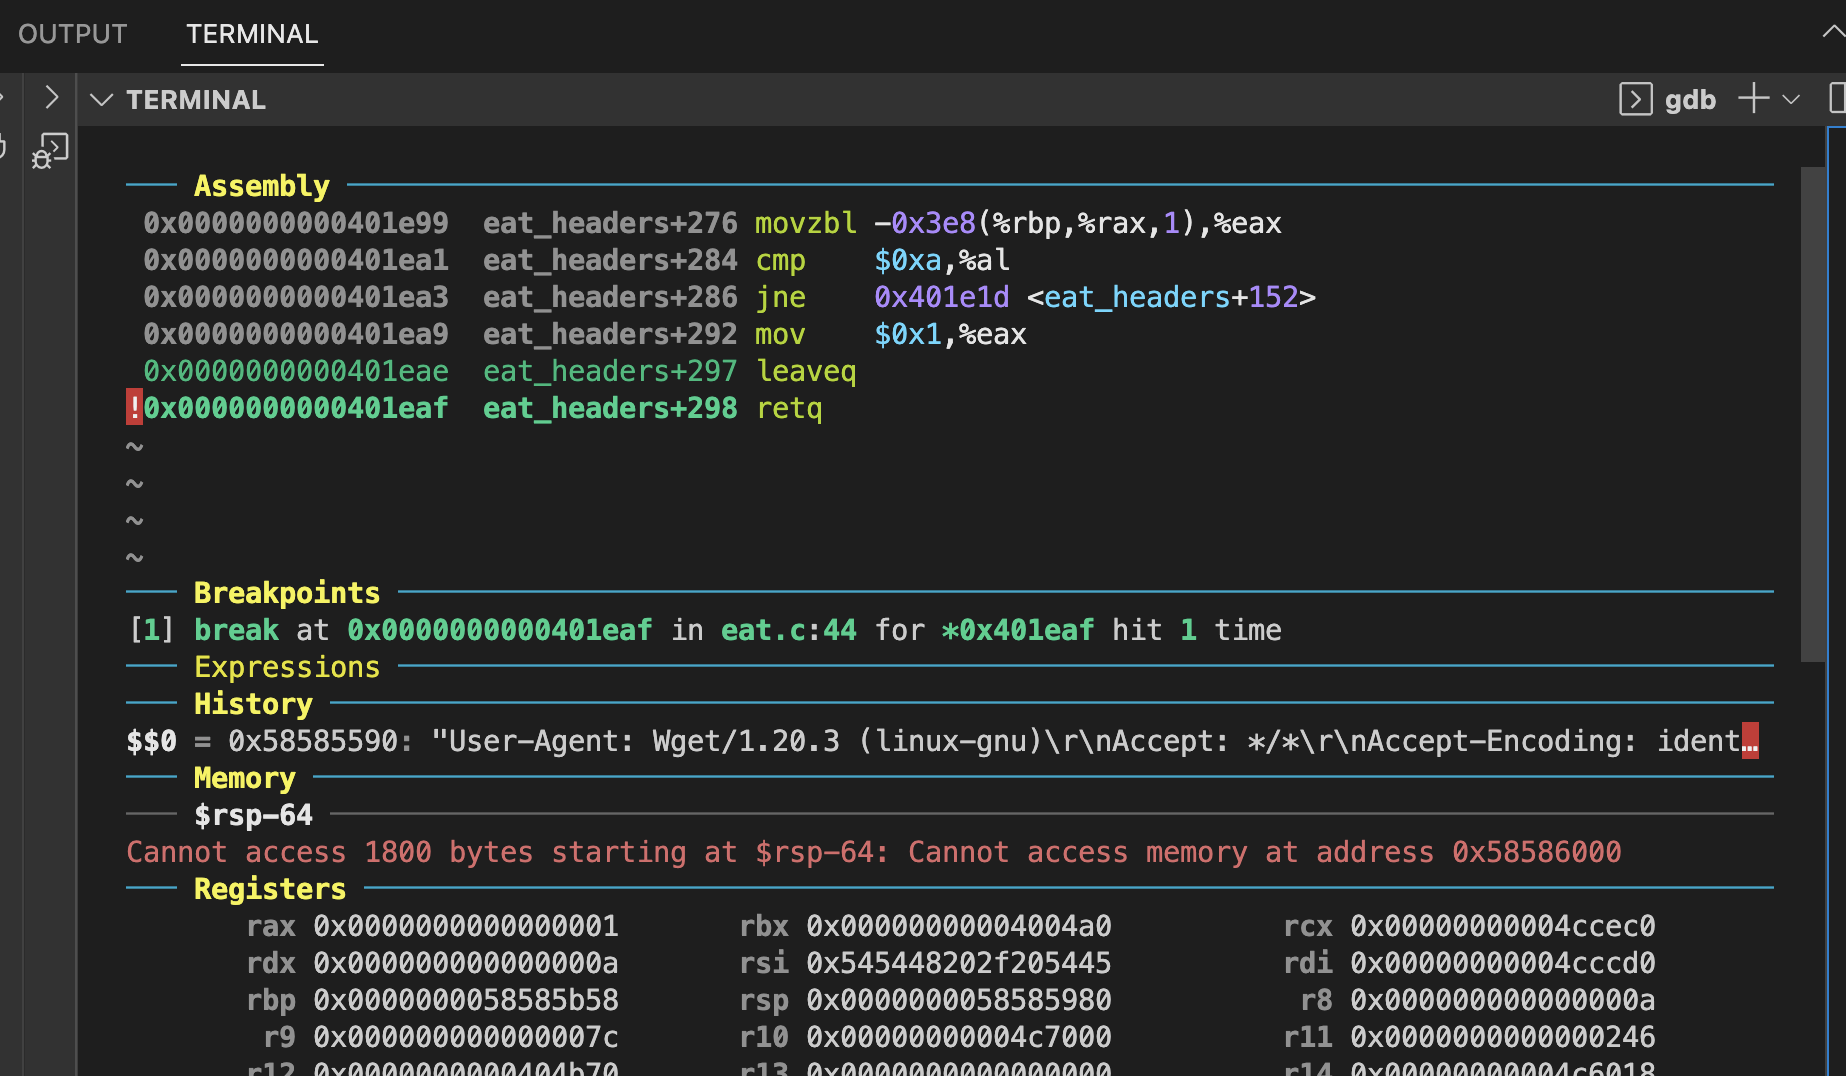Click the gdb terminal prompt icon
The width and height of the screenshot is (1846, 1076).
click(x=1635, y=99)
